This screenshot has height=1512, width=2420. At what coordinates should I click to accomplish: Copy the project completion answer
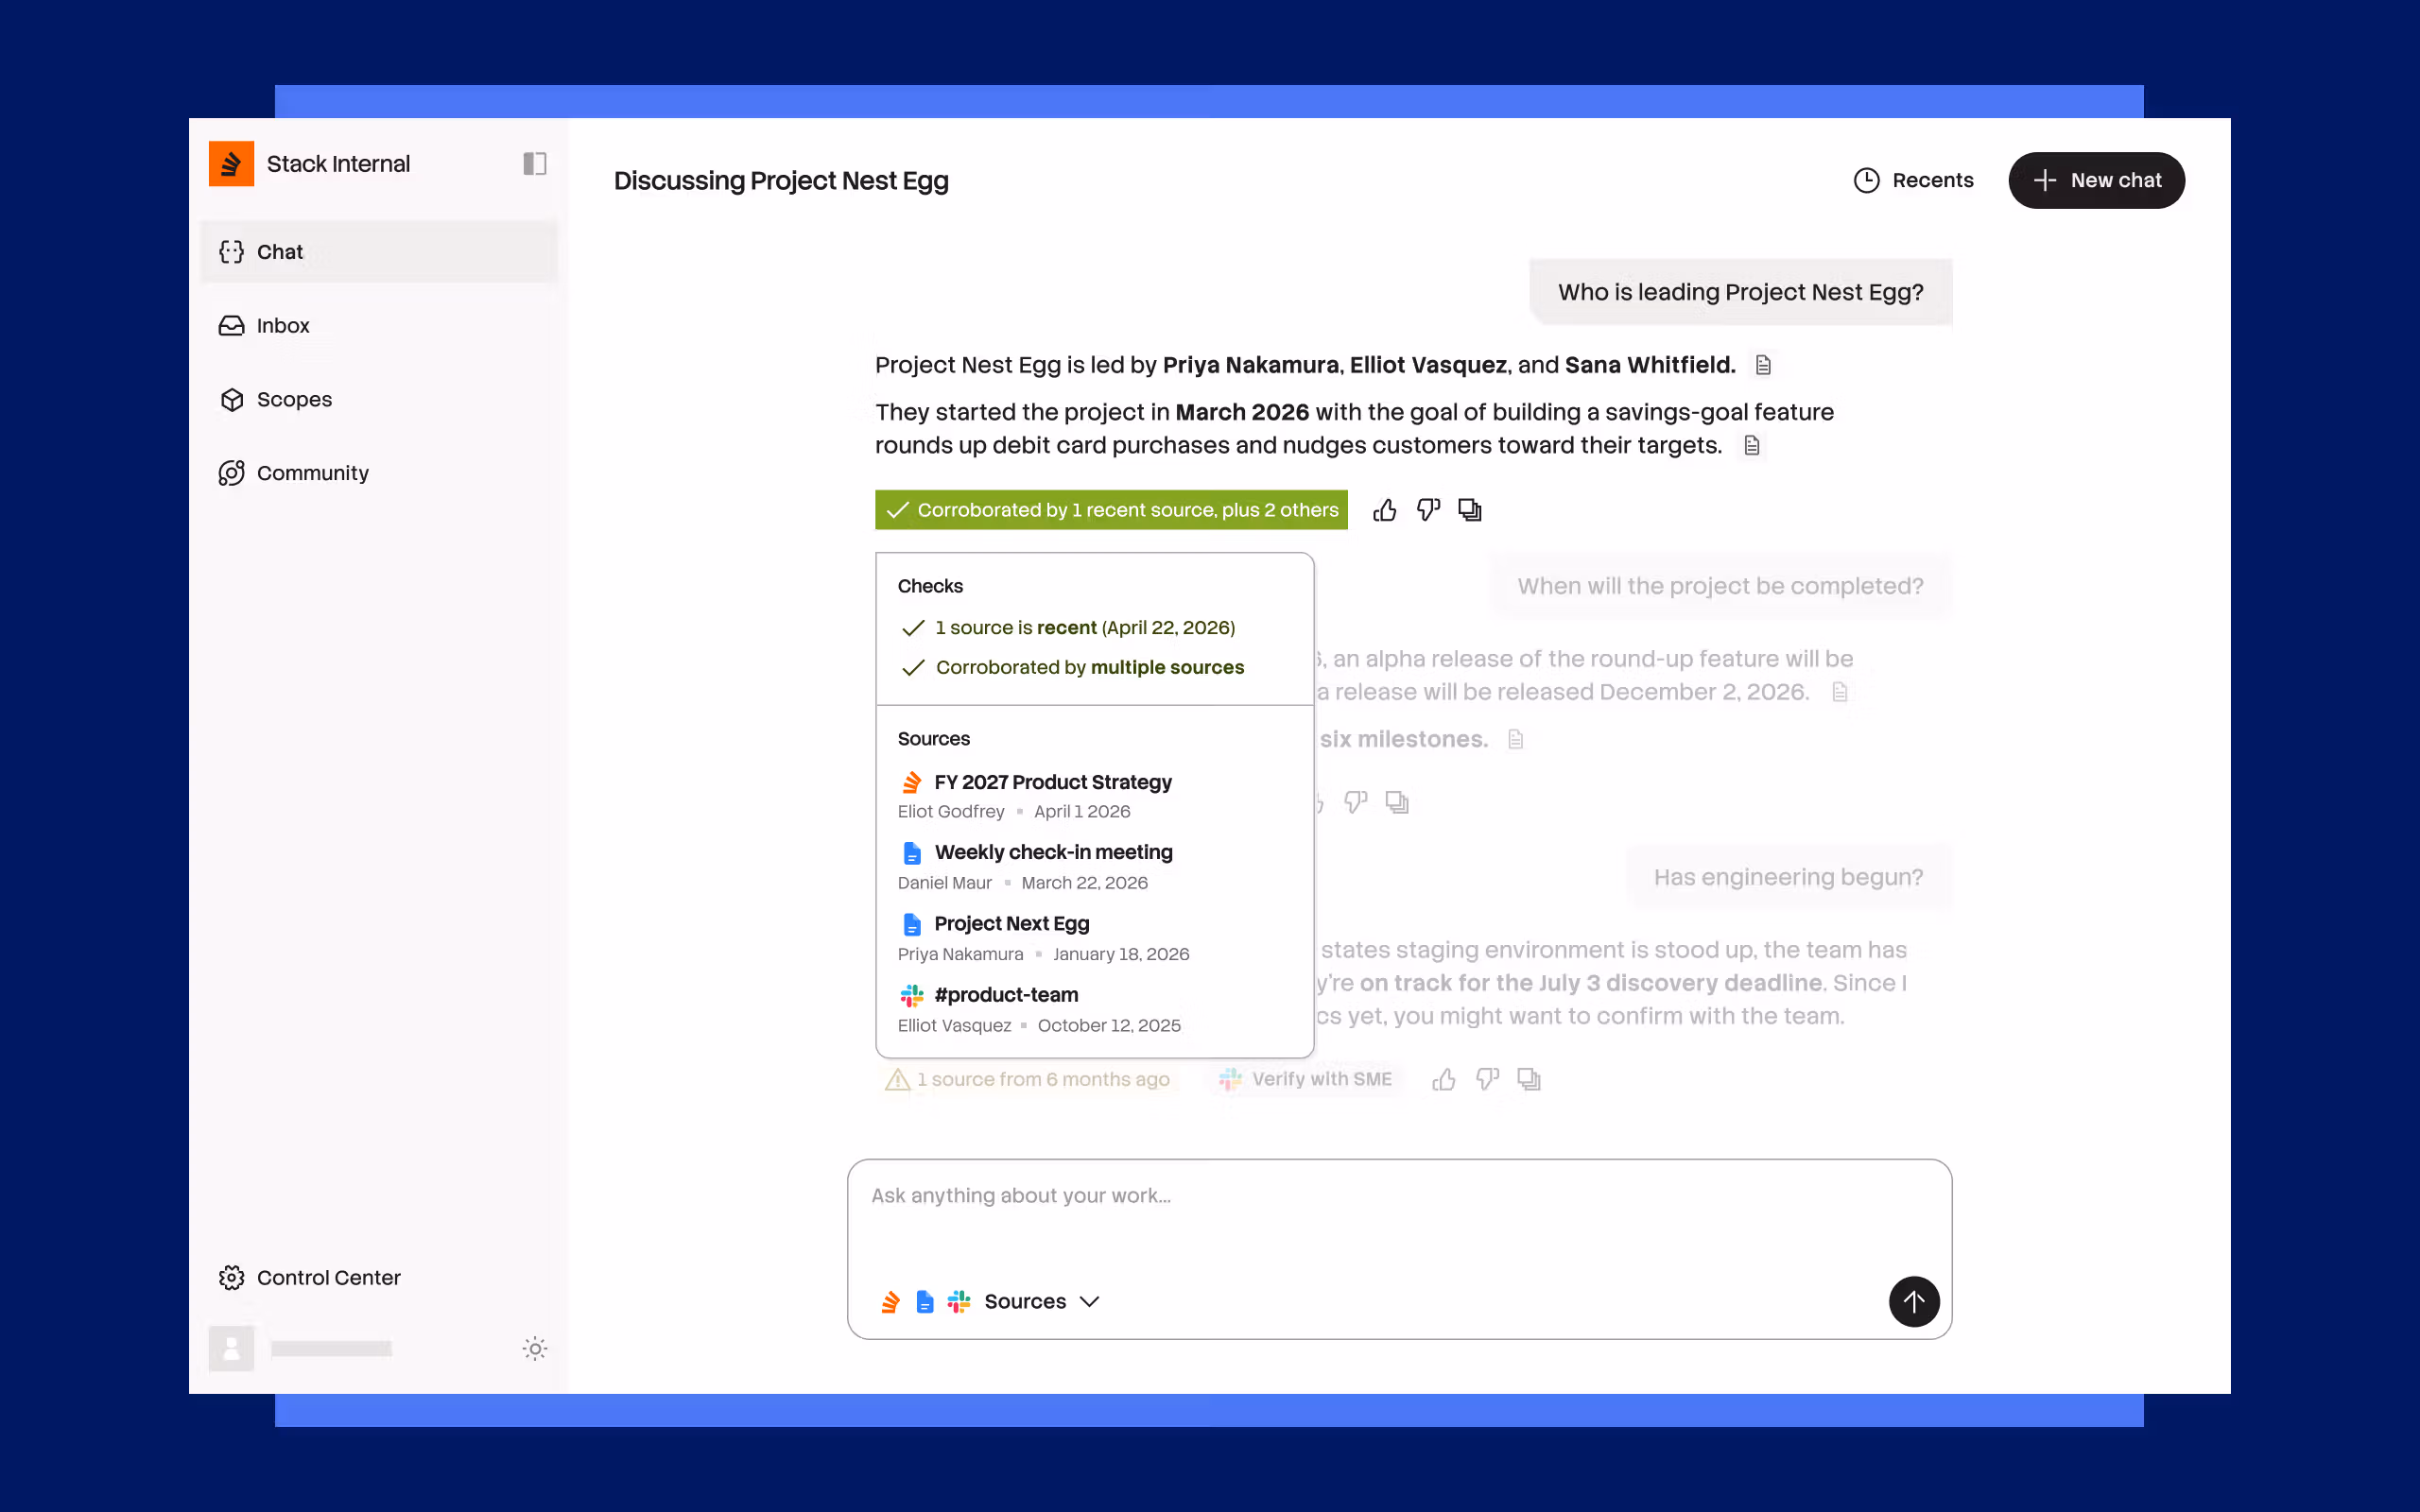1397,802
